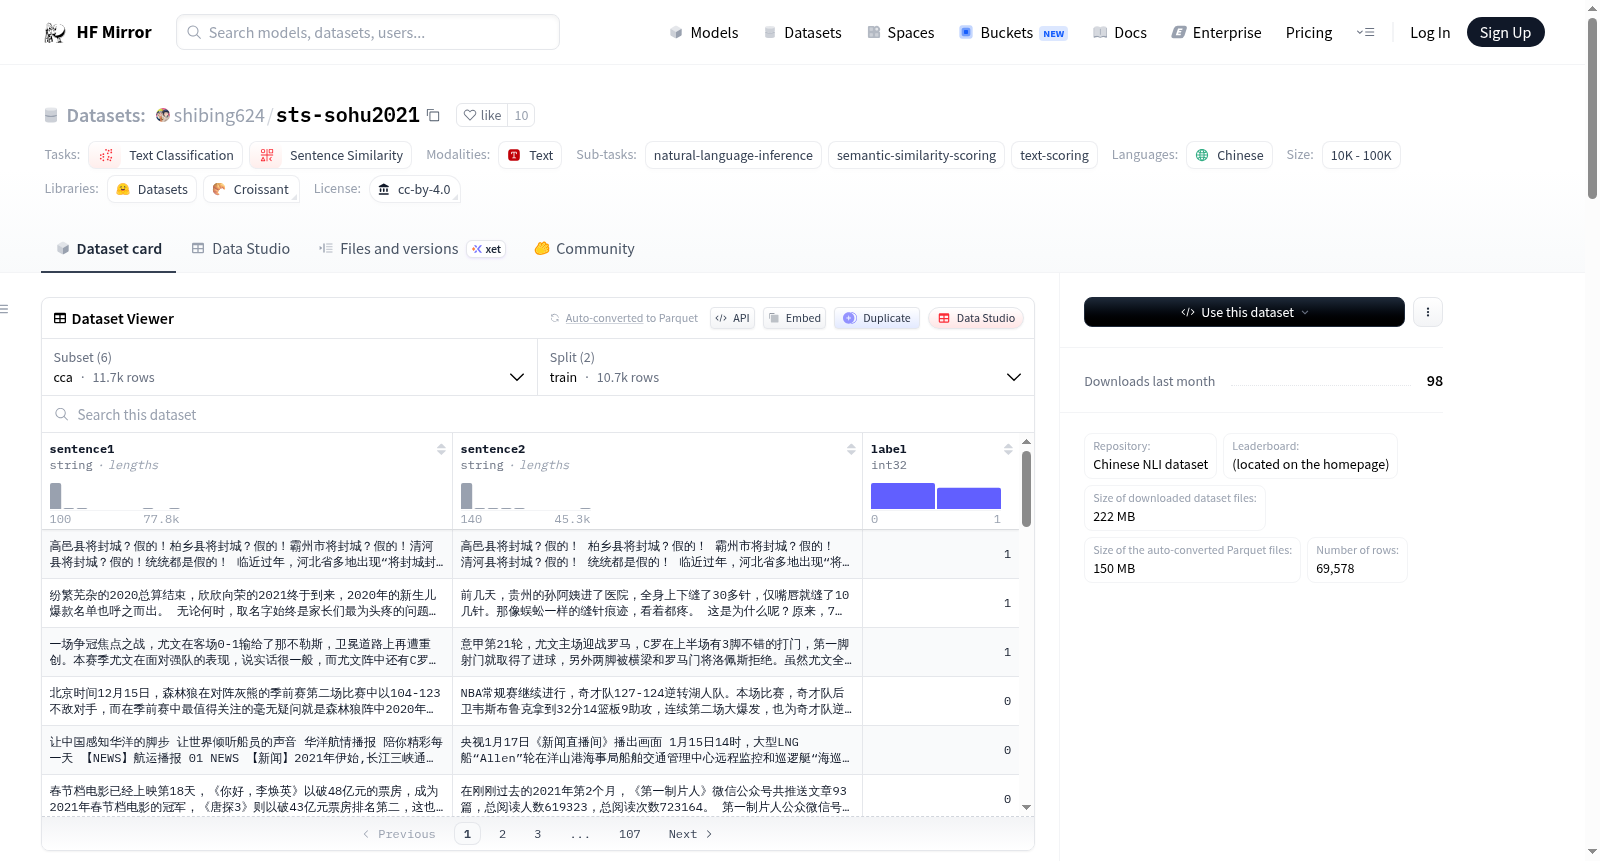This screenshot has width=1600, height=861.
Task: Copy dataset name with the copy icon
Action: 433,115
